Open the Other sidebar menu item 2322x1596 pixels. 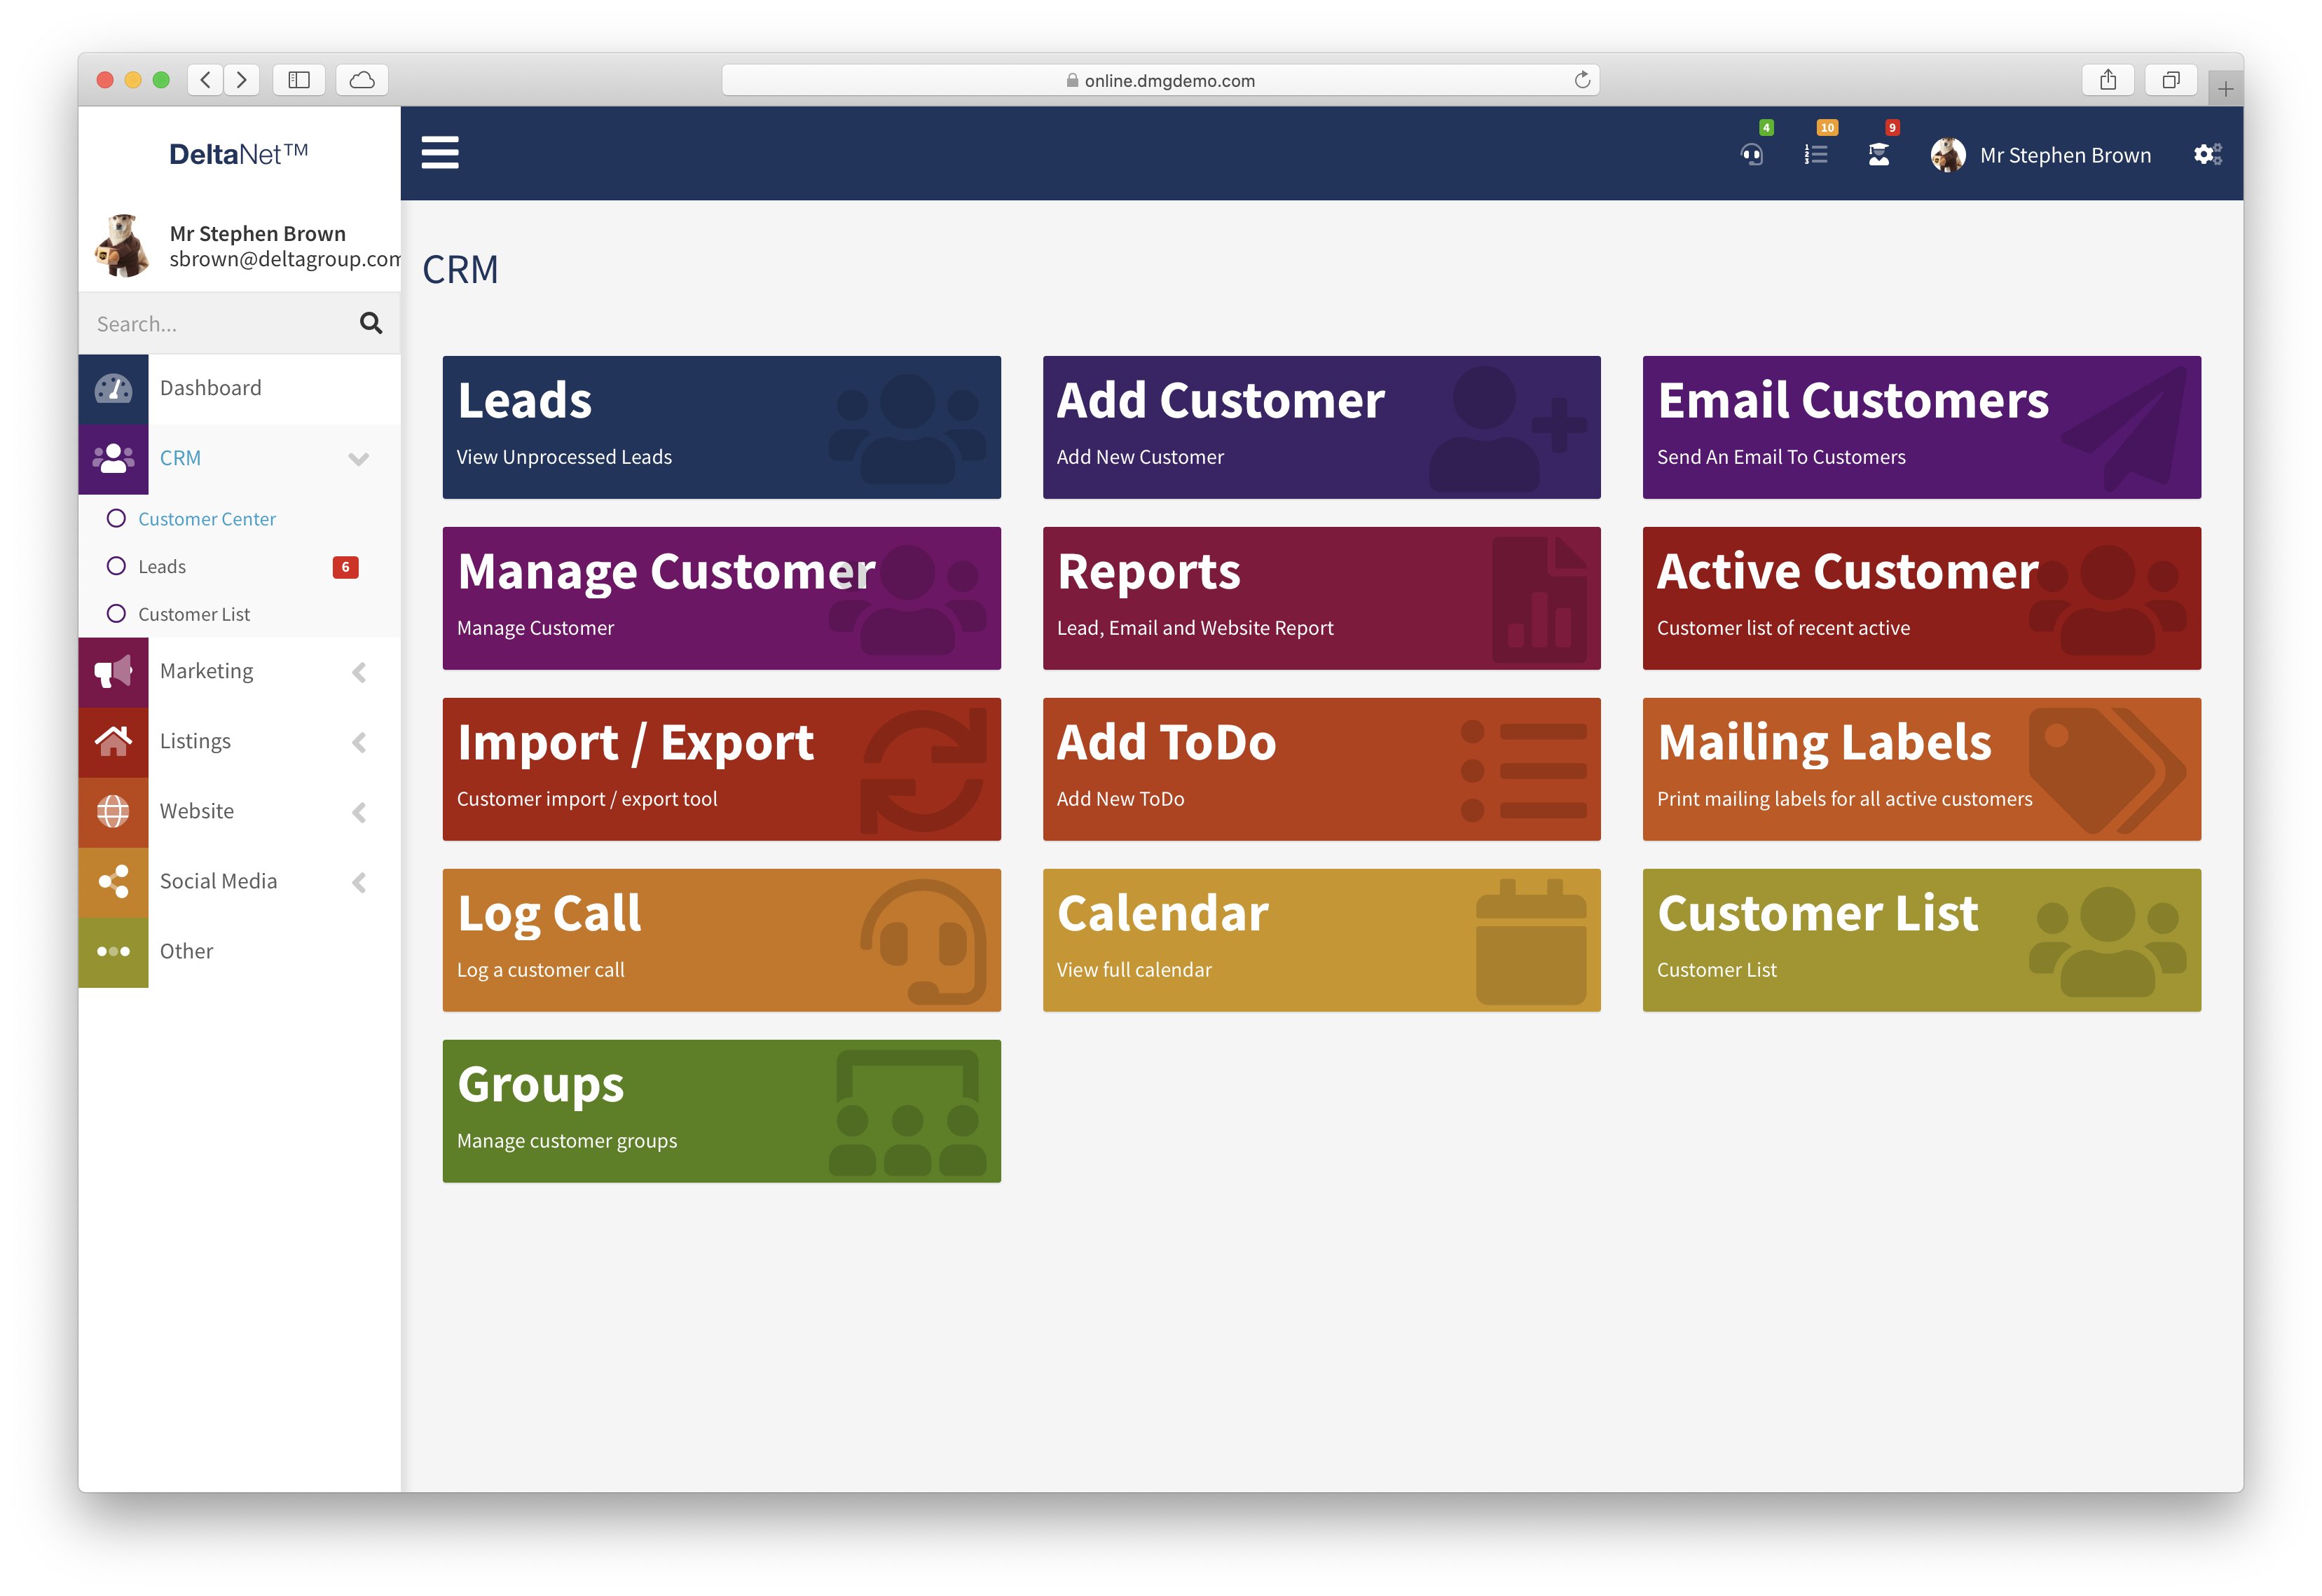pyautogui.click(x=186, y=951)
